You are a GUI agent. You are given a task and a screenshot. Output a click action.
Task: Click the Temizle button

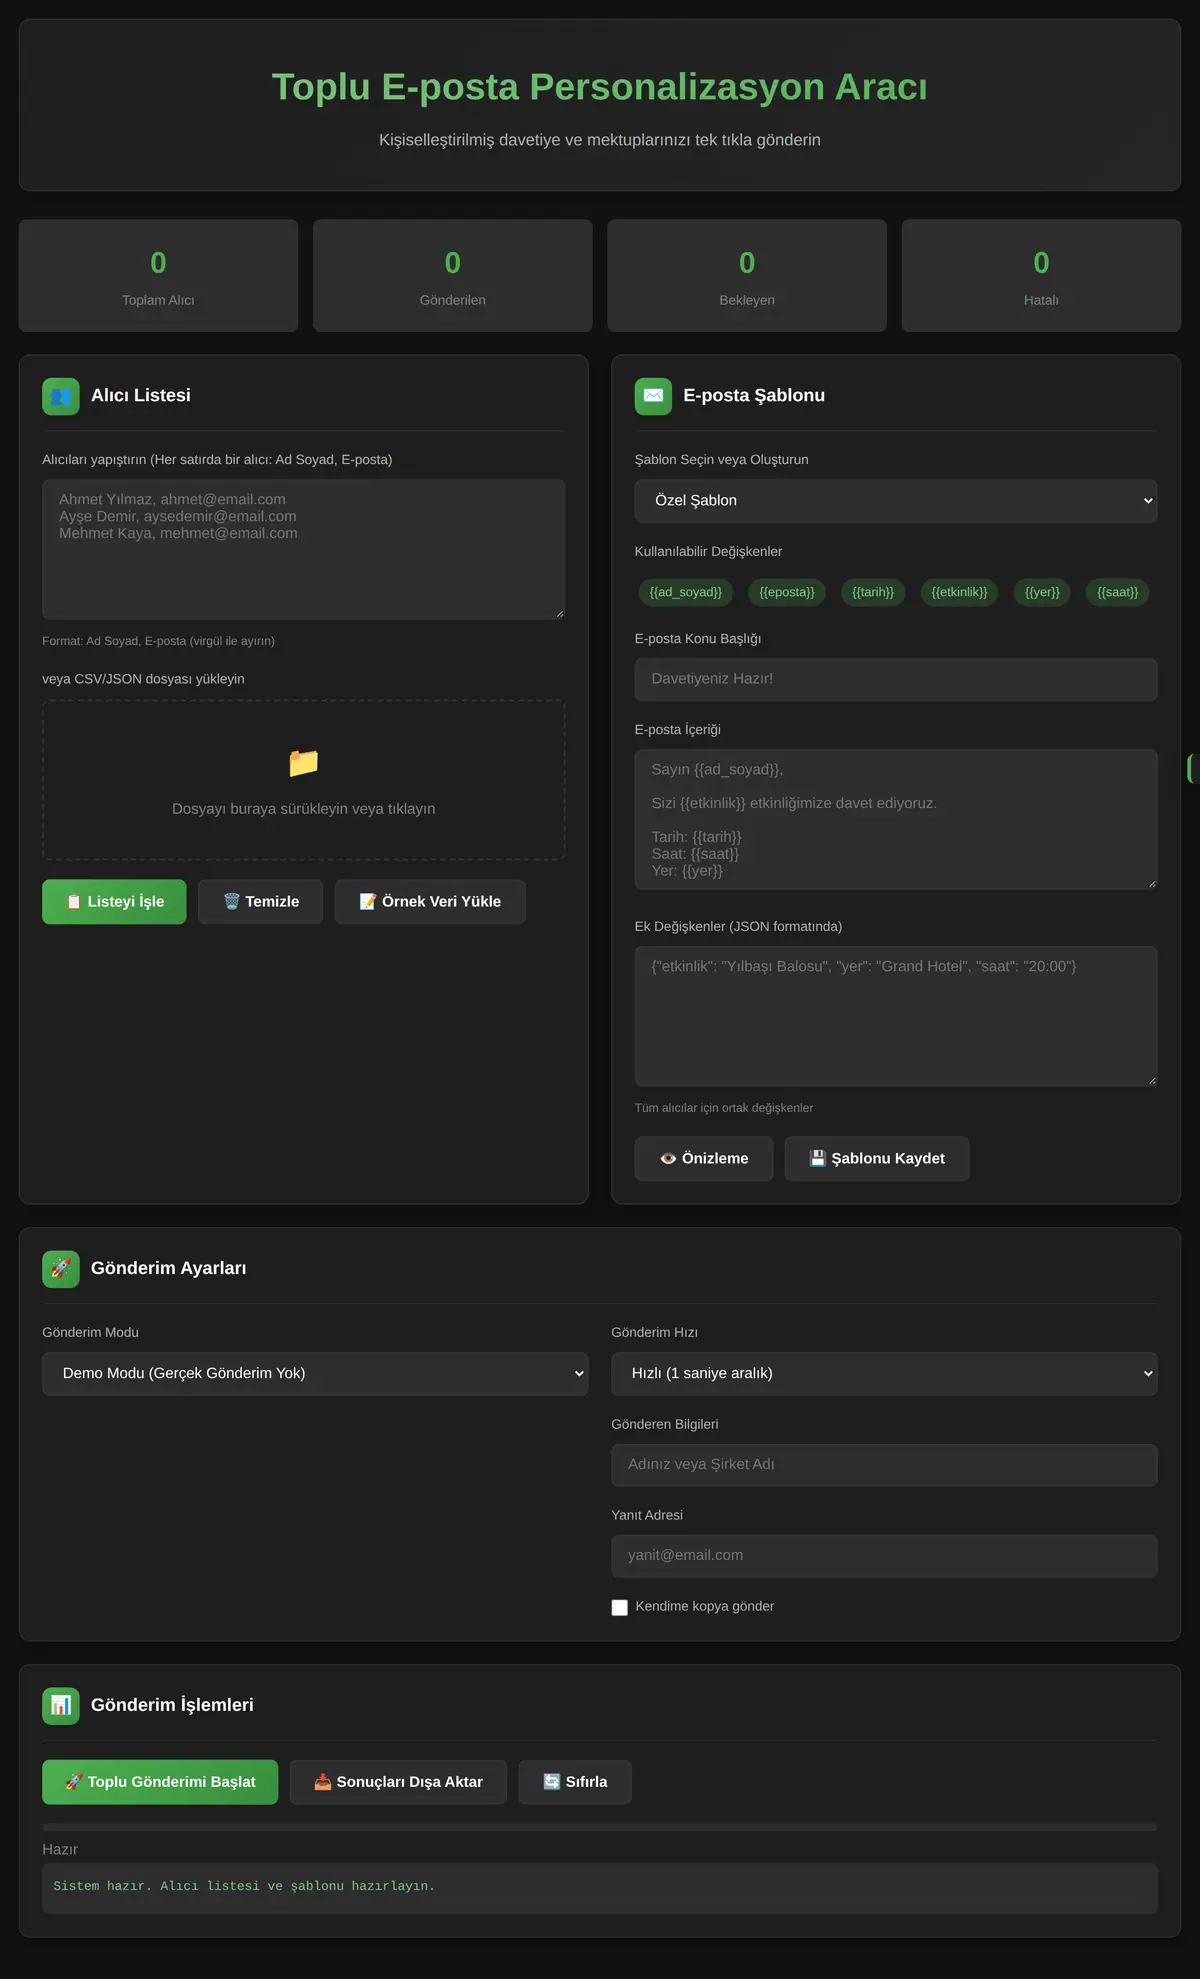tap(260, 902)
